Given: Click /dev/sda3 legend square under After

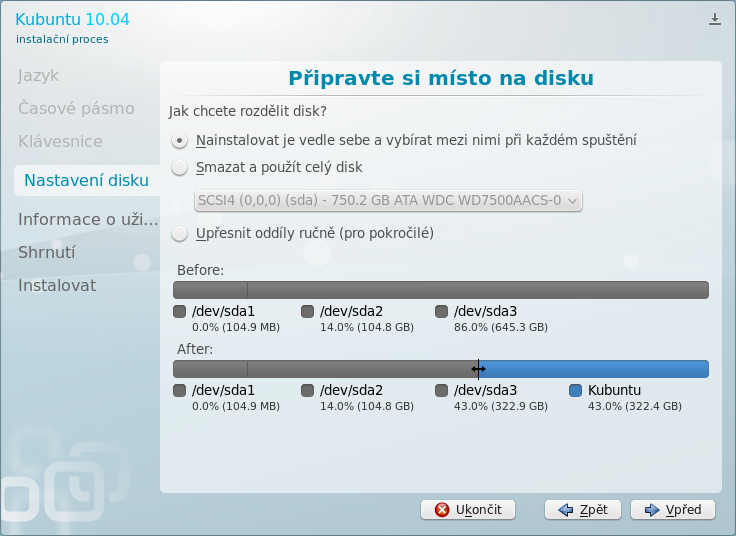Looking at the screenshot, I should pyautogui.click(x=441, y=391).
